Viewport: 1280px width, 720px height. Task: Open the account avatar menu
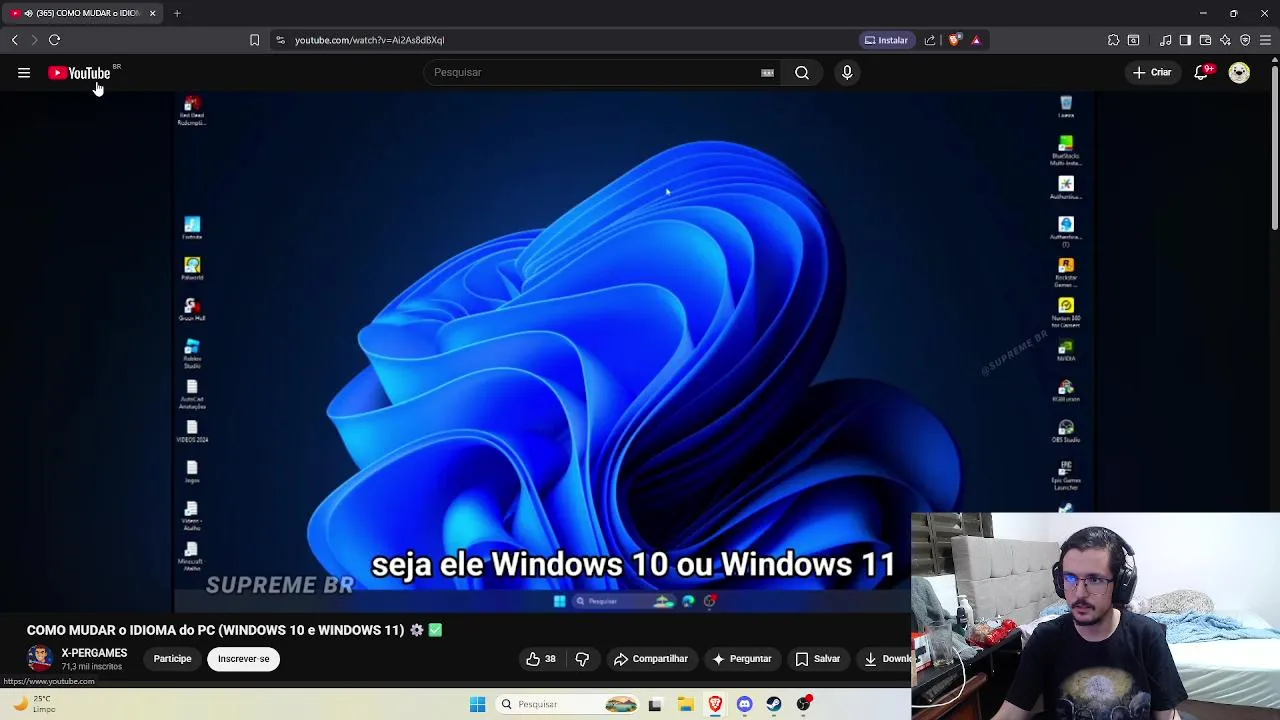(1239, 72)
